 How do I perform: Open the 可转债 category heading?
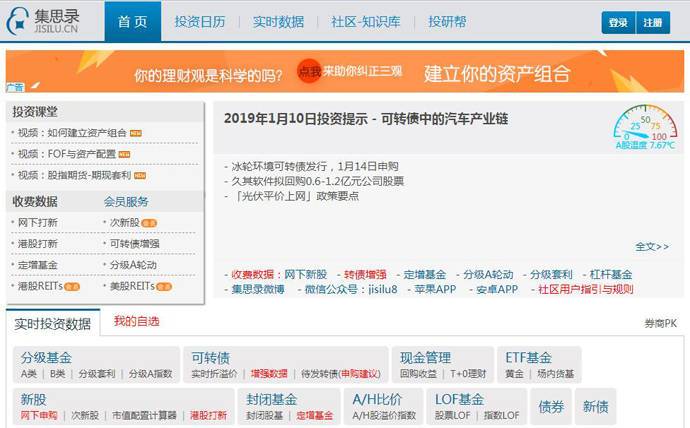(x=210, y=357)
